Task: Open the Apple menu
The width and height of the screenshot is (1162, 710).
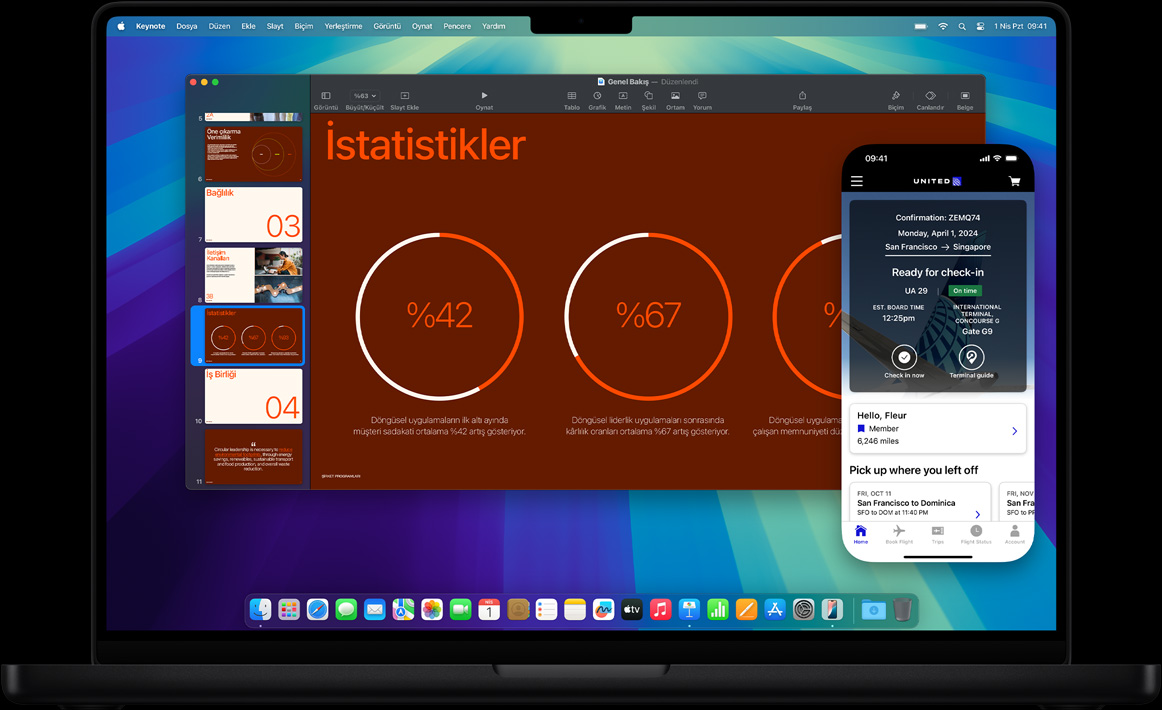Action: 121,26
